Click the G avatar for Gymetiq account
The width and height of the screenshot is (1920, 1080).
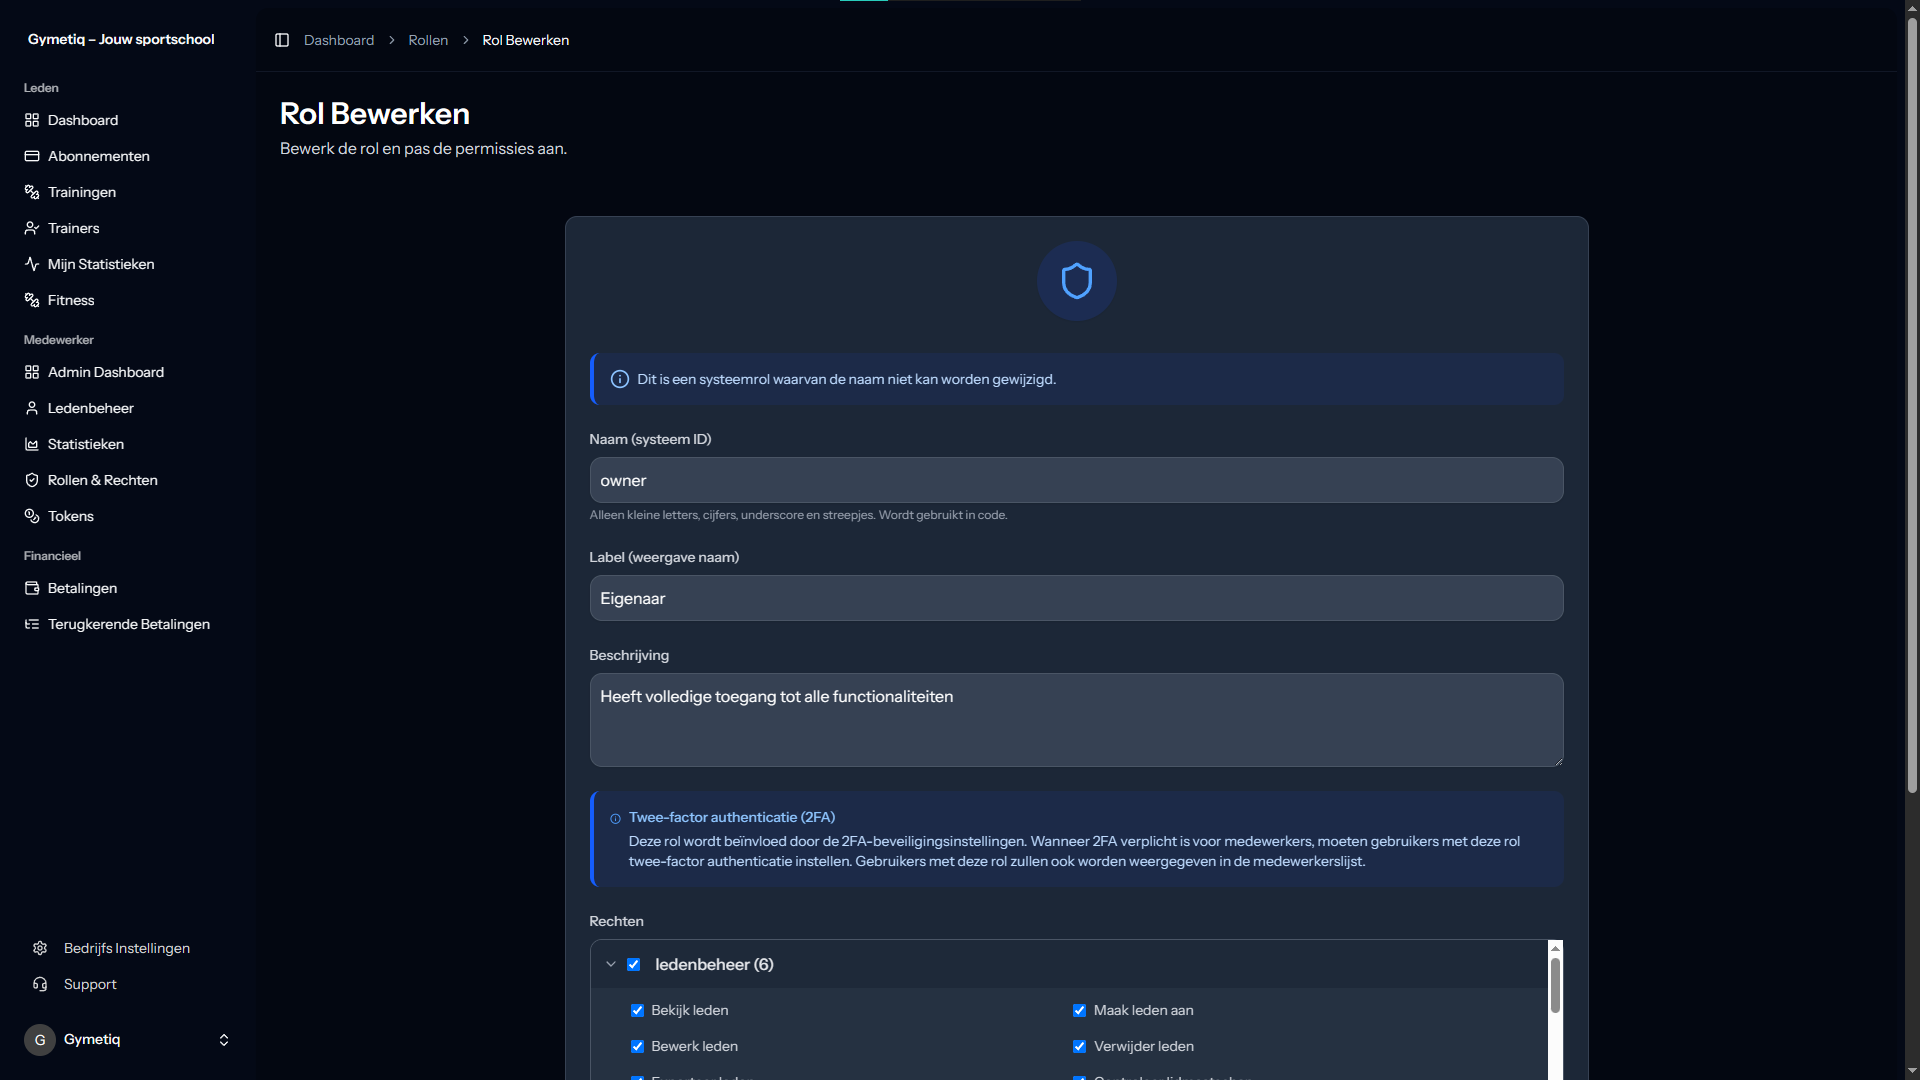[40, 1040]
